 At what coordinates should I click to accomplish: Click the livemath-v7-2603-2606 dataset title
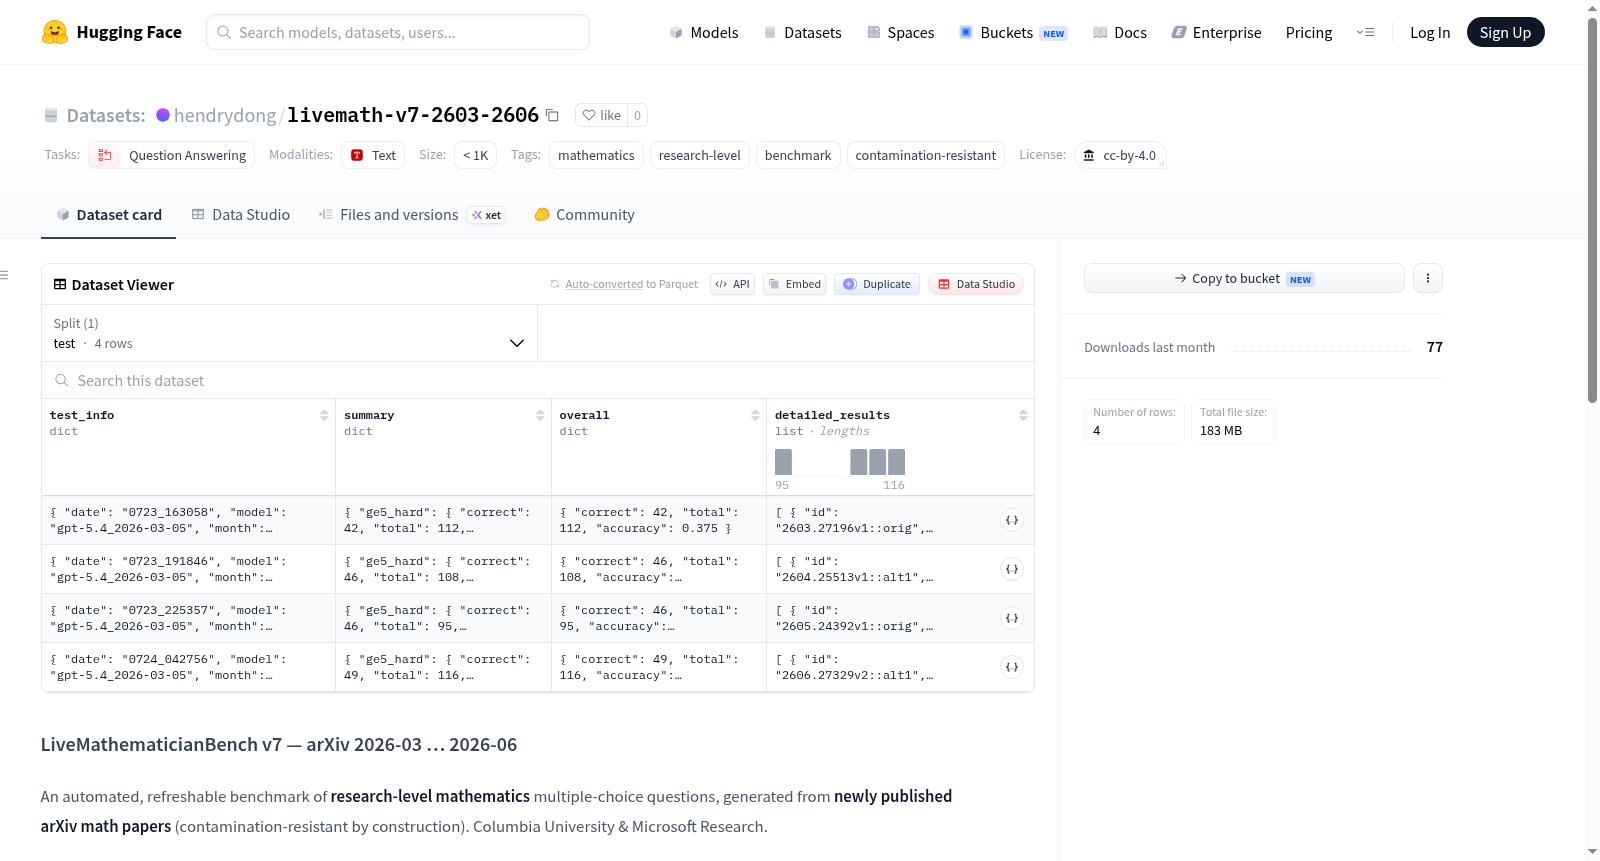click(413, 115)
